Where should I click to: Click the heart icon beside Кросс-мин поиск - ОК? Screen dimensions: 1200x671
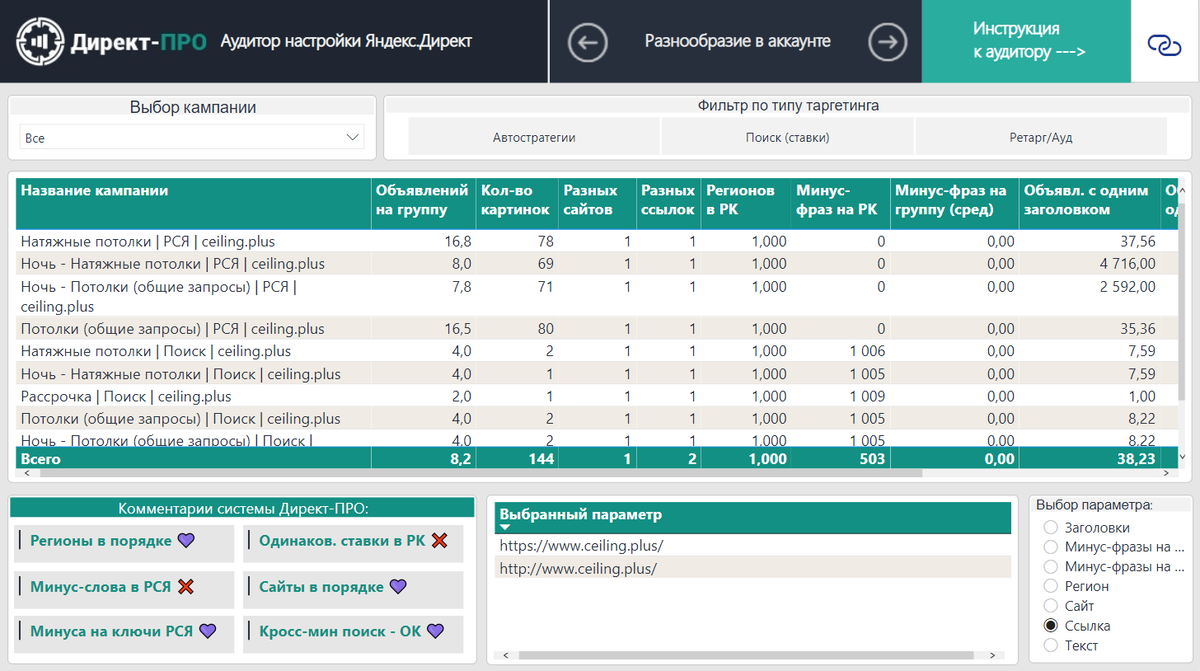435,631
